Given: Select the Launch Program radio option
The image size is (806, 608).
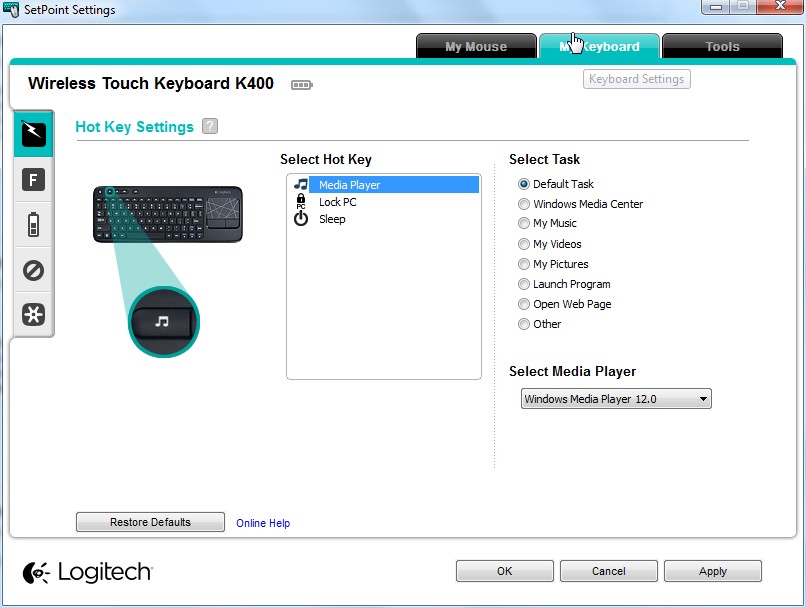Looking at the screenshot, I should coord(564,284).
